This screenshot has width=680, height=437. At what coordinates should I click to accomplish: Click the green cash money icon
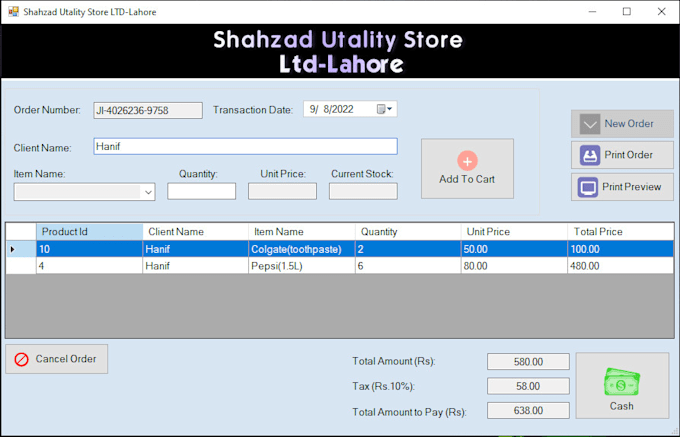coord(621,382)
